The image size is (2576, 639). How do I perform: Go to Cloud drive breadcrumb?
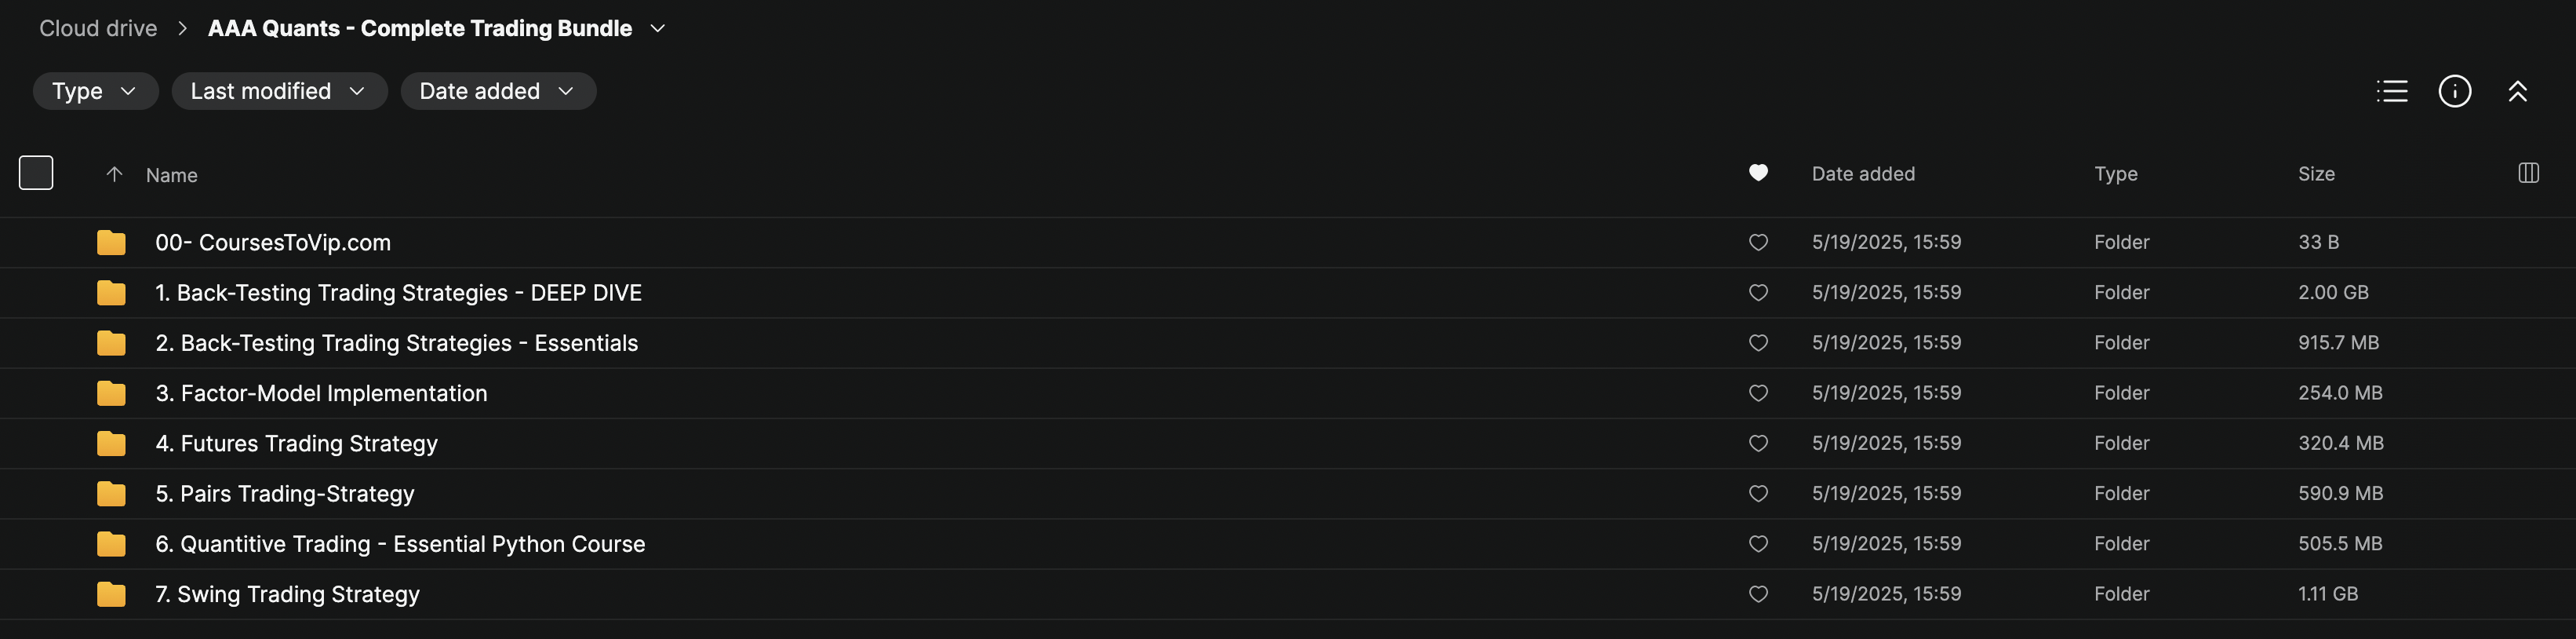(98, 29)
